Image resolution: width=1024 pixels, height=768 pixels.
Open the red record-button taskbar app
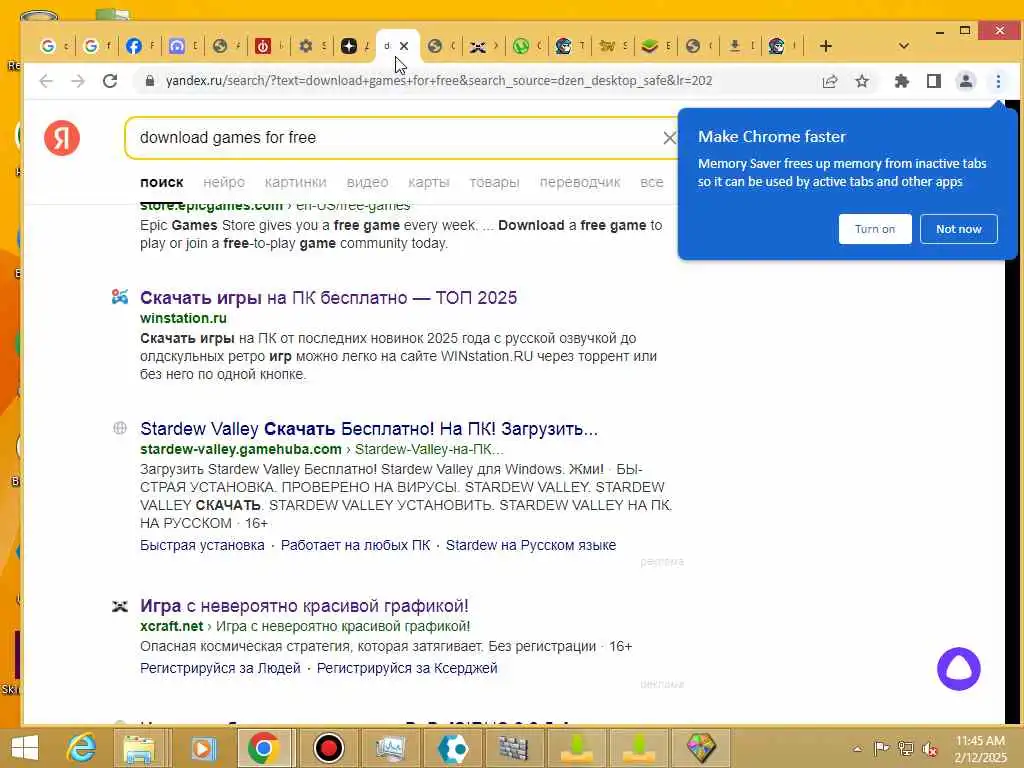click(328, 748)
